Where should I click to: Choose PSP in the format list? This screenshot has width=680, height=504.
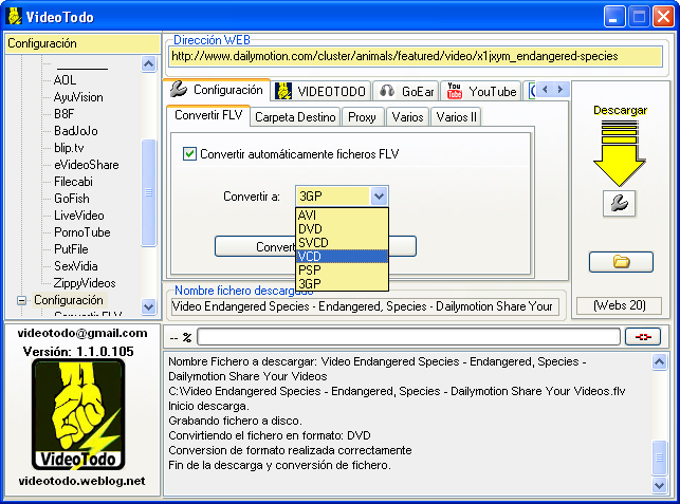[342, 270]
